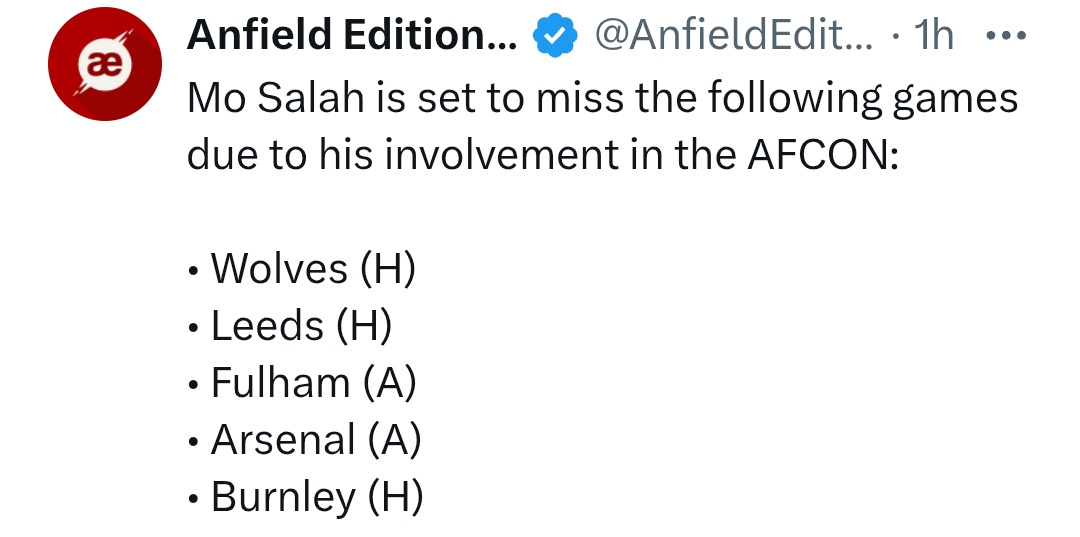
Task: Click the (H) marker beside Burnley
Action: point(395,497)
